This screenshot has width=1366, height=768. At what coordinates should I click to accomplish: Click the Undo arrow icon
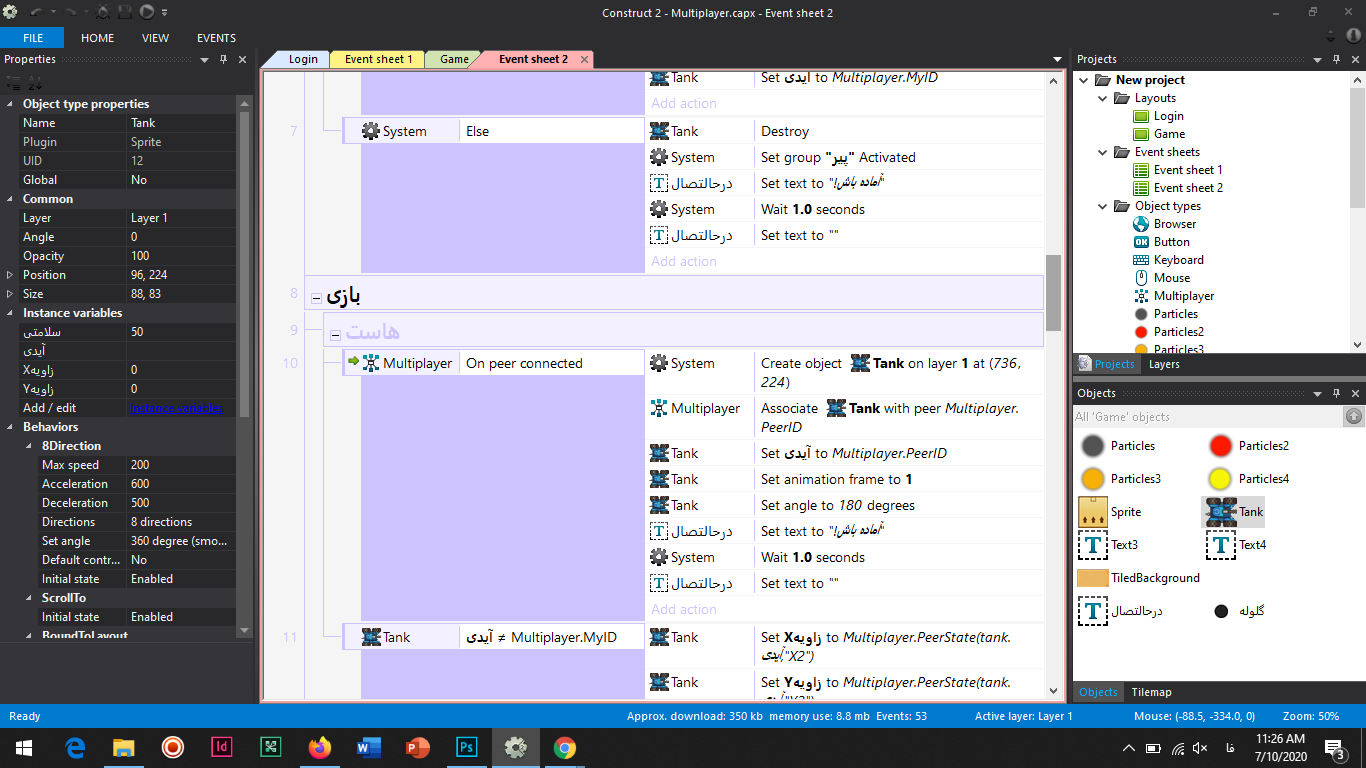coord(36,12)
